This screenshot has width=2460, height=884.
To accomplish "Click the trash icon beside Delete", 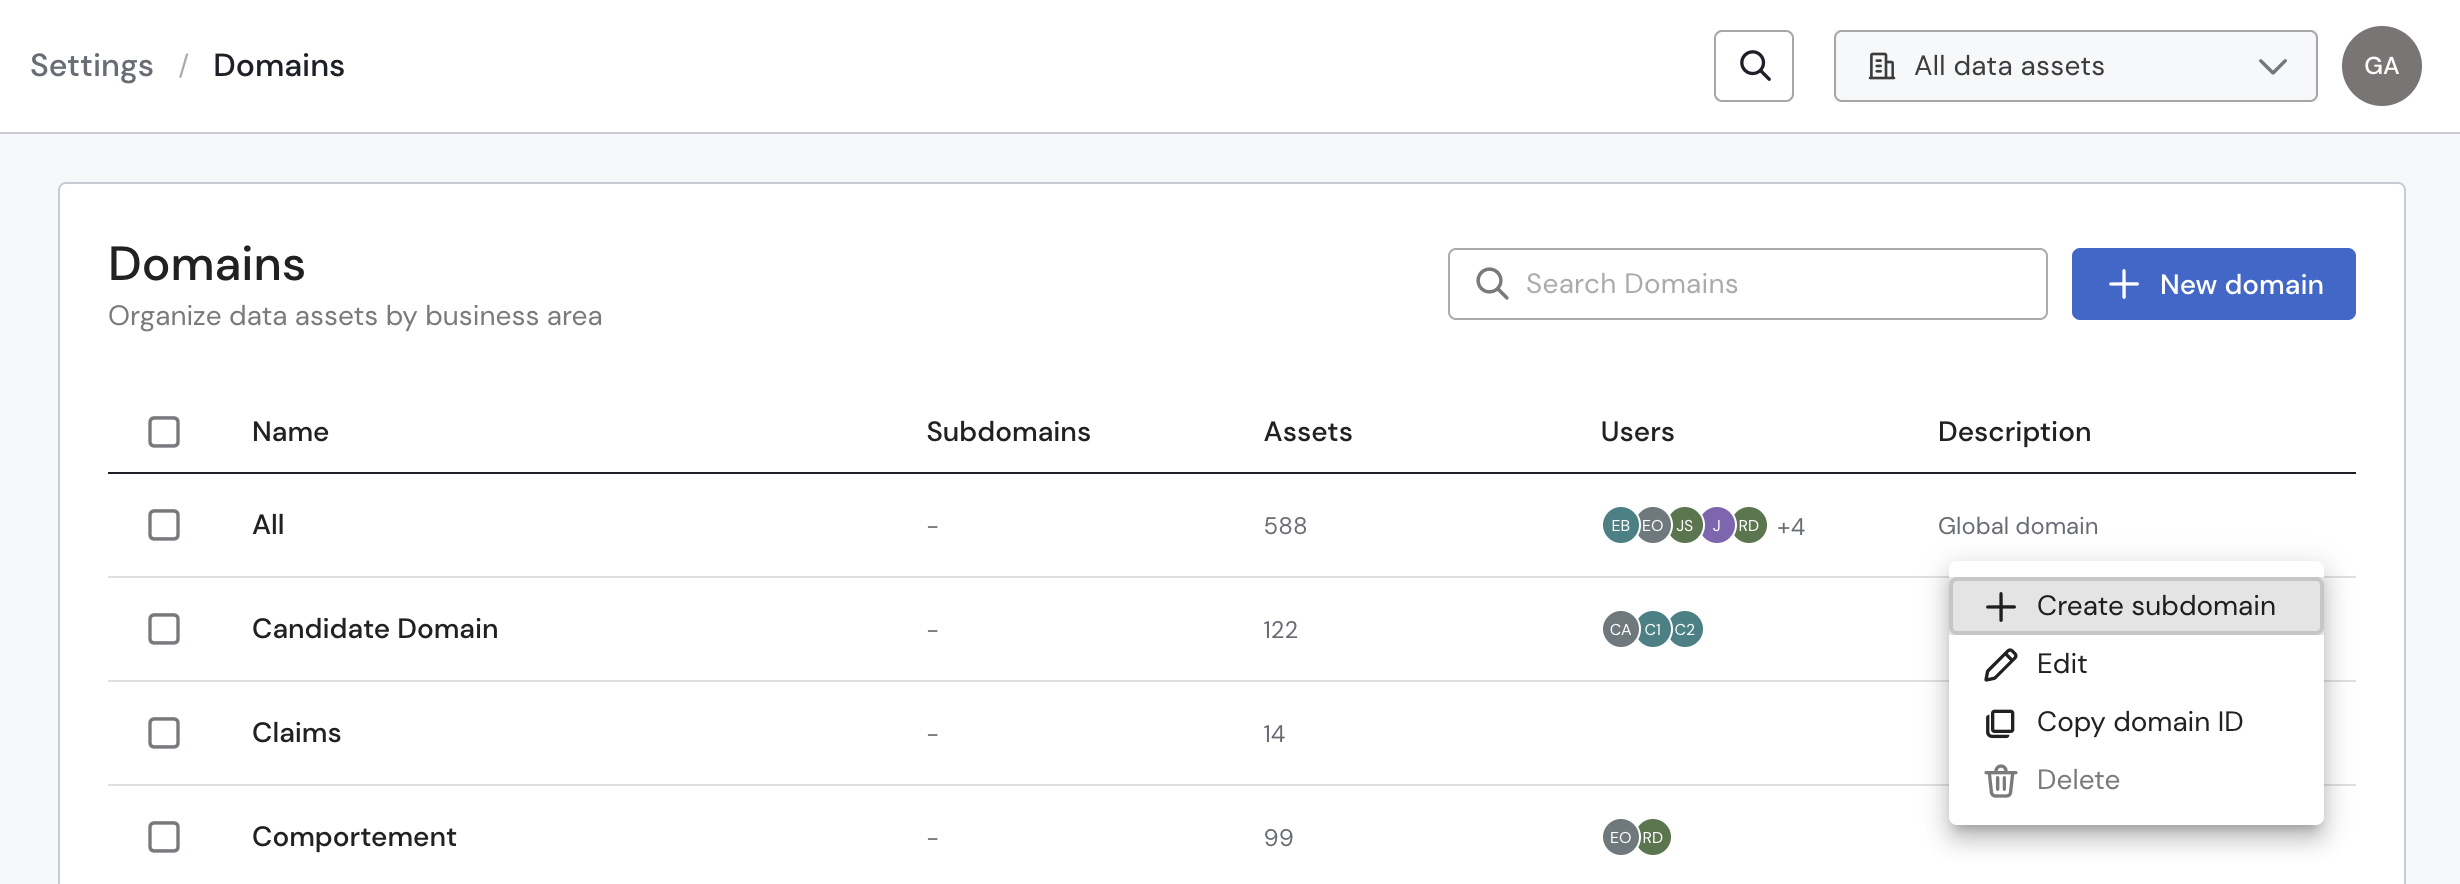I will pos(2001,780).
